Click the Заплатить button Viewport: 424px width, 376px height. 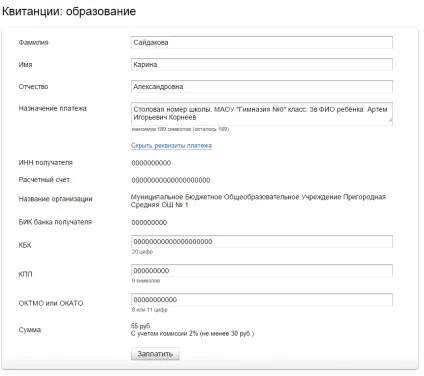155,354
